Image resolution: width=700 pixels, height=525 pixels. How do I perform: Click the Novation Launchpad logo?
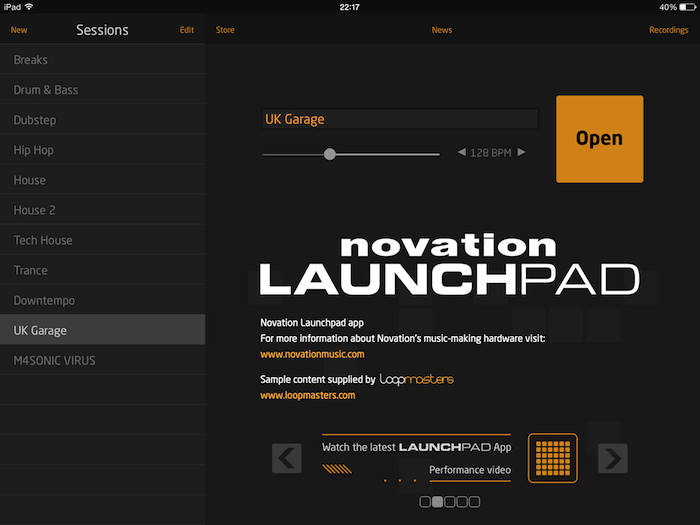pos(450,264)
